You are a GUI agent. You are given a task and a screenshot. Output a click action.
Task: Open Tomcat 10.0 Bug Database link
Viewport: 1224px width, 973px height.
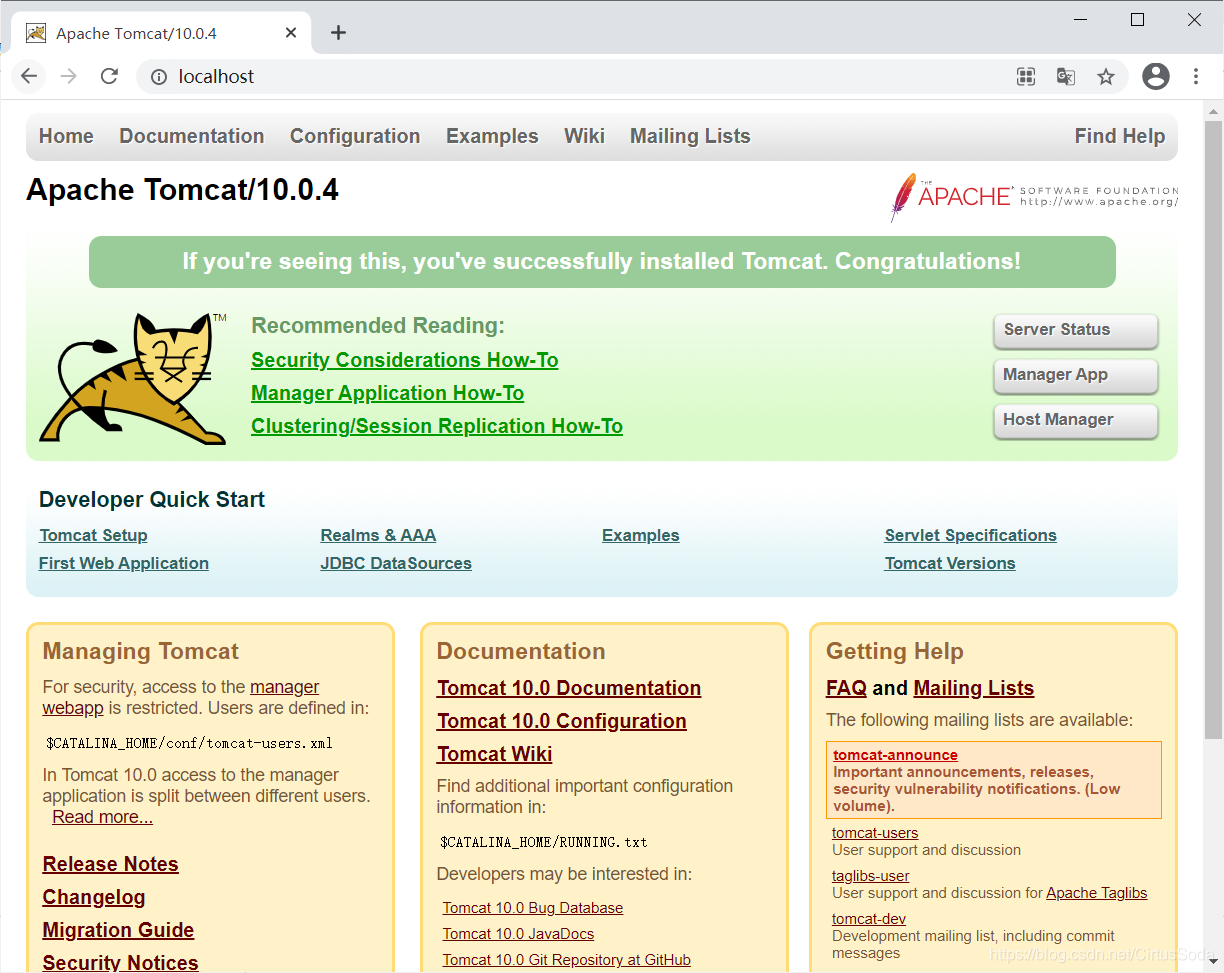pyautogui.click(x=533, y=908)
